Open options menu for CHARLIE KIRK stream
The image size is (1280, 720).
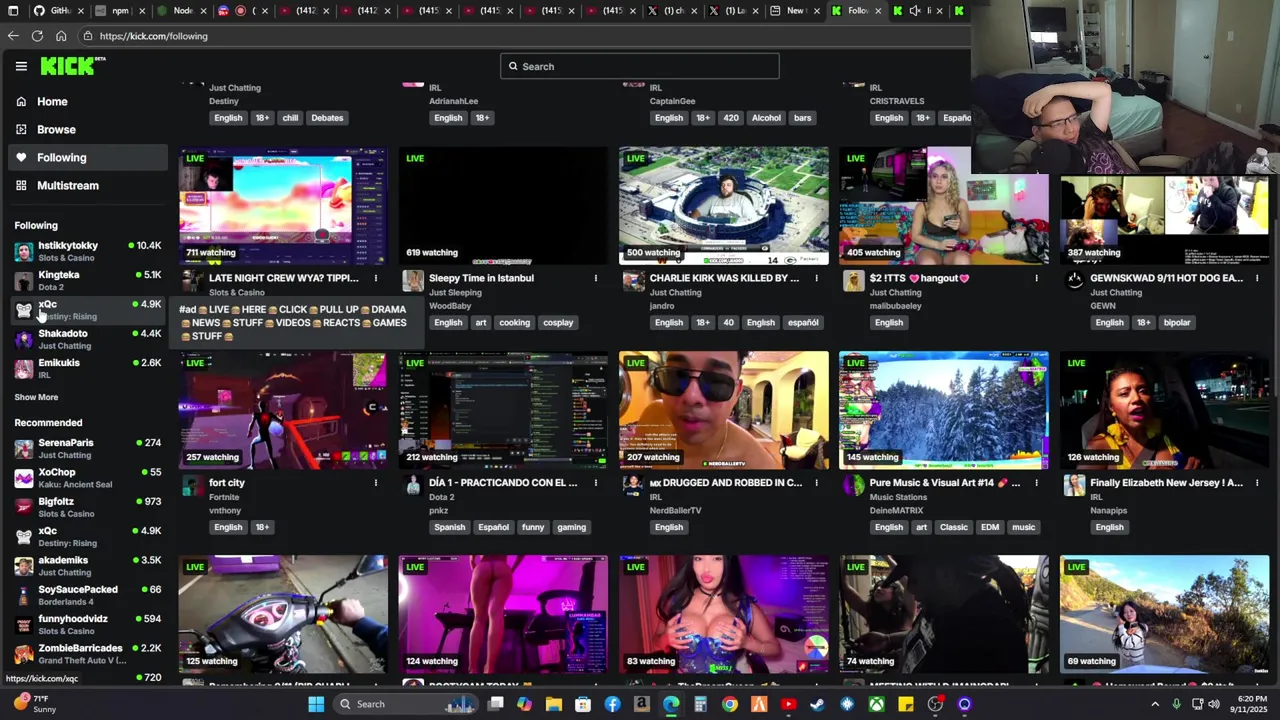coord(816,278)
